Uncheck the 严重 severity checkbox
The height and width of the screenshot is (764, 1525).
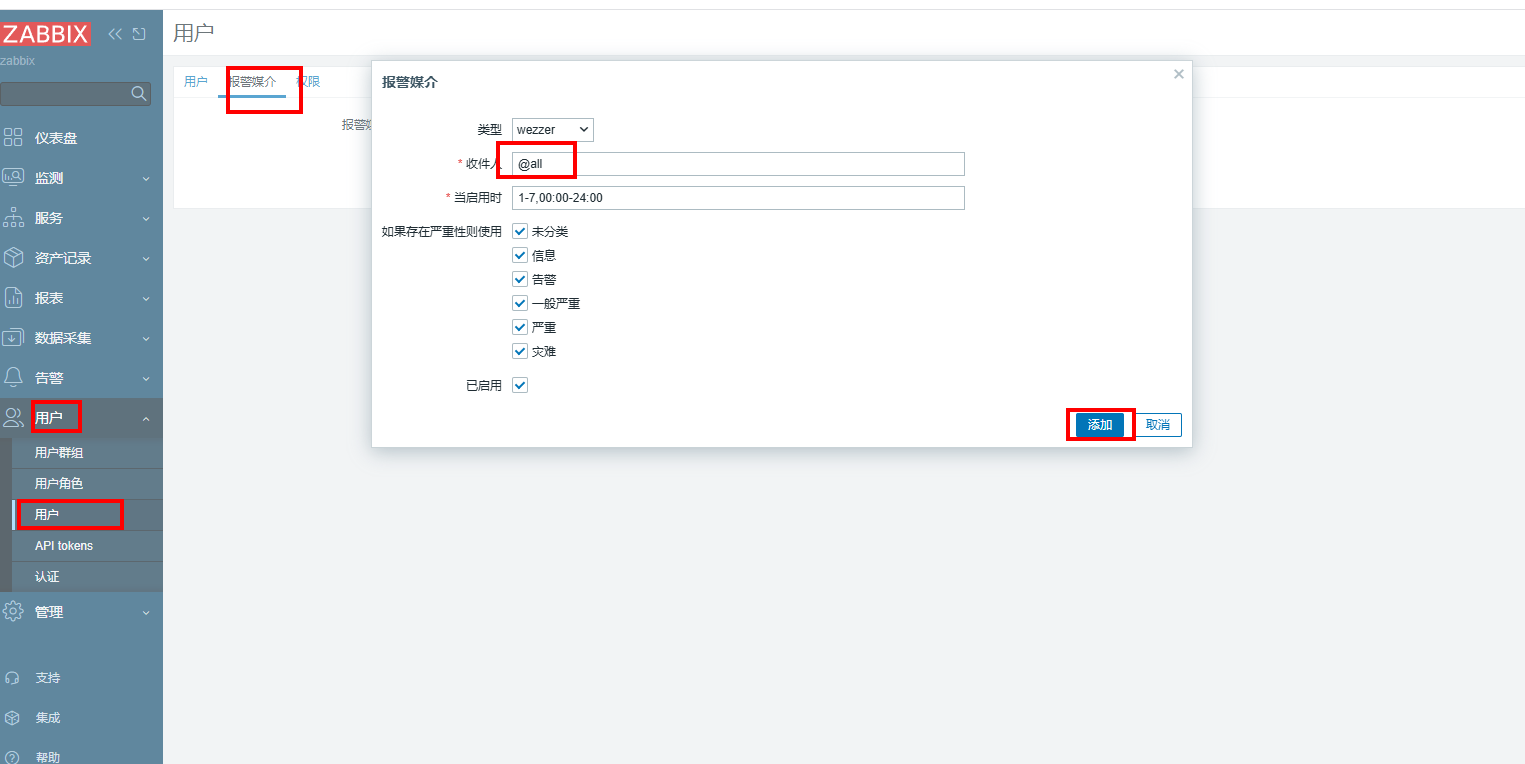pyautogui.click(x=520, y=327)
